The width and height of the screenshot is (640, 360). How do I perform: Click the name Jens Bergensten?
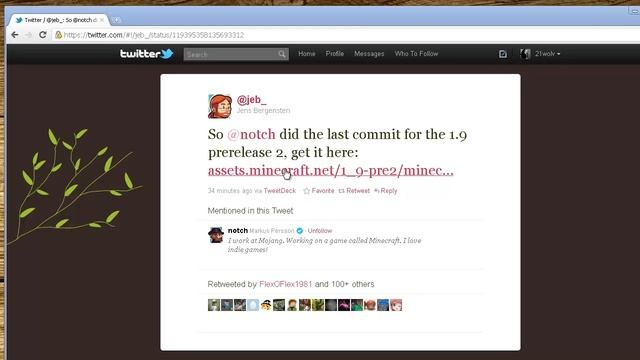click(x=263, y=111)
